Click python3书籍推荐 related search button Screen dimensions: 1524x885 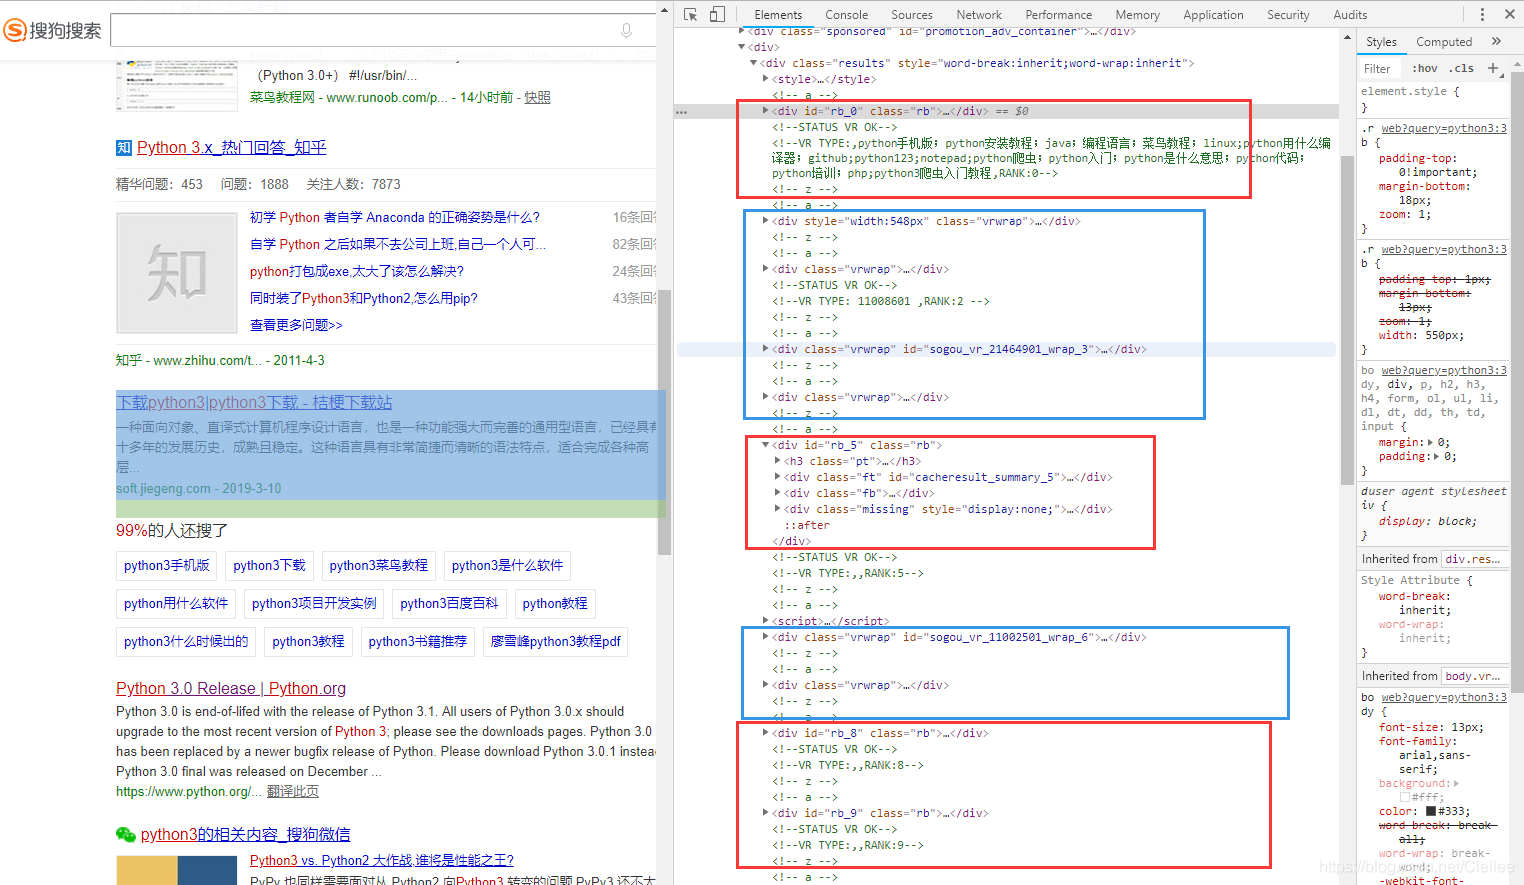(x=417, y=642)
